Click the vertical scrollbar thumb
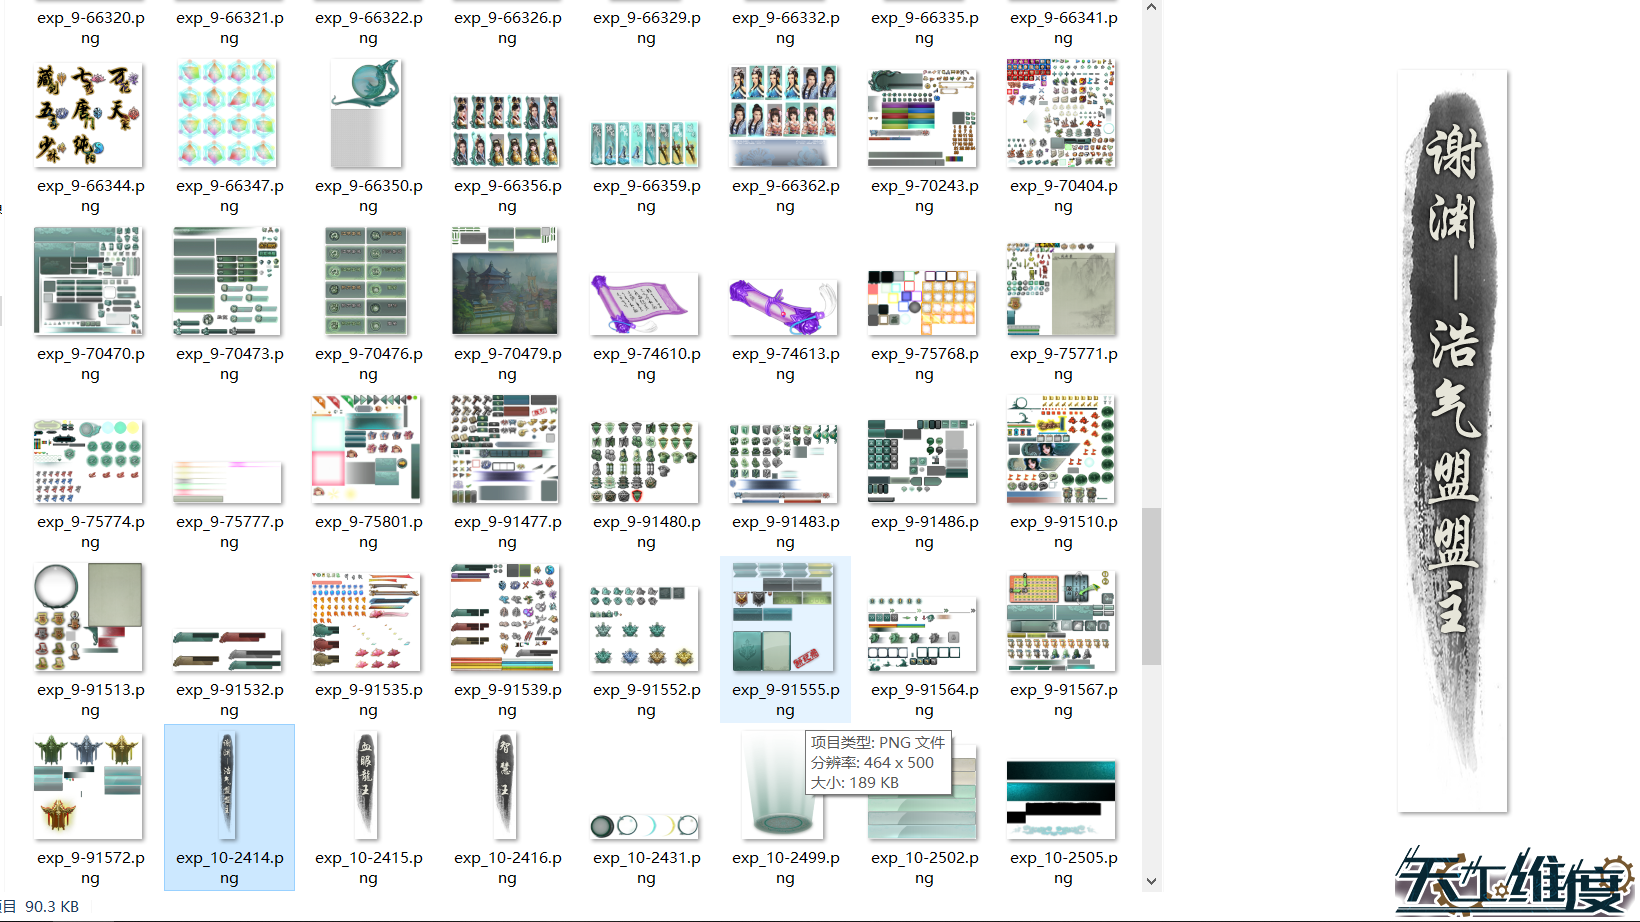 [1151, 586]
